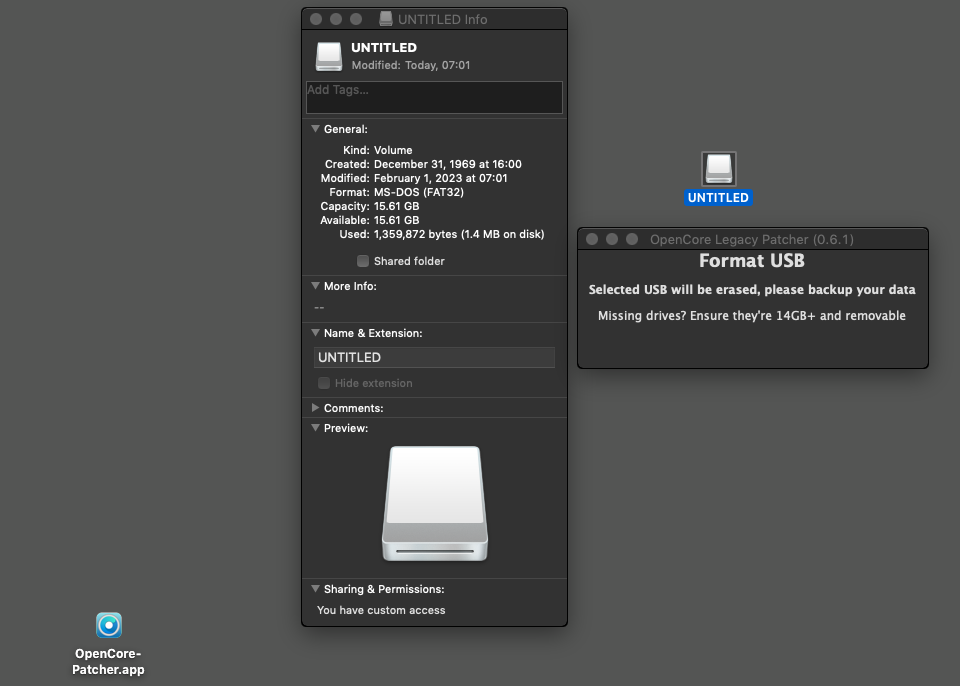Click the Available value 15.61 GB
The width and height of the screenshot is (960, 686).
click(x=397, y=220)
